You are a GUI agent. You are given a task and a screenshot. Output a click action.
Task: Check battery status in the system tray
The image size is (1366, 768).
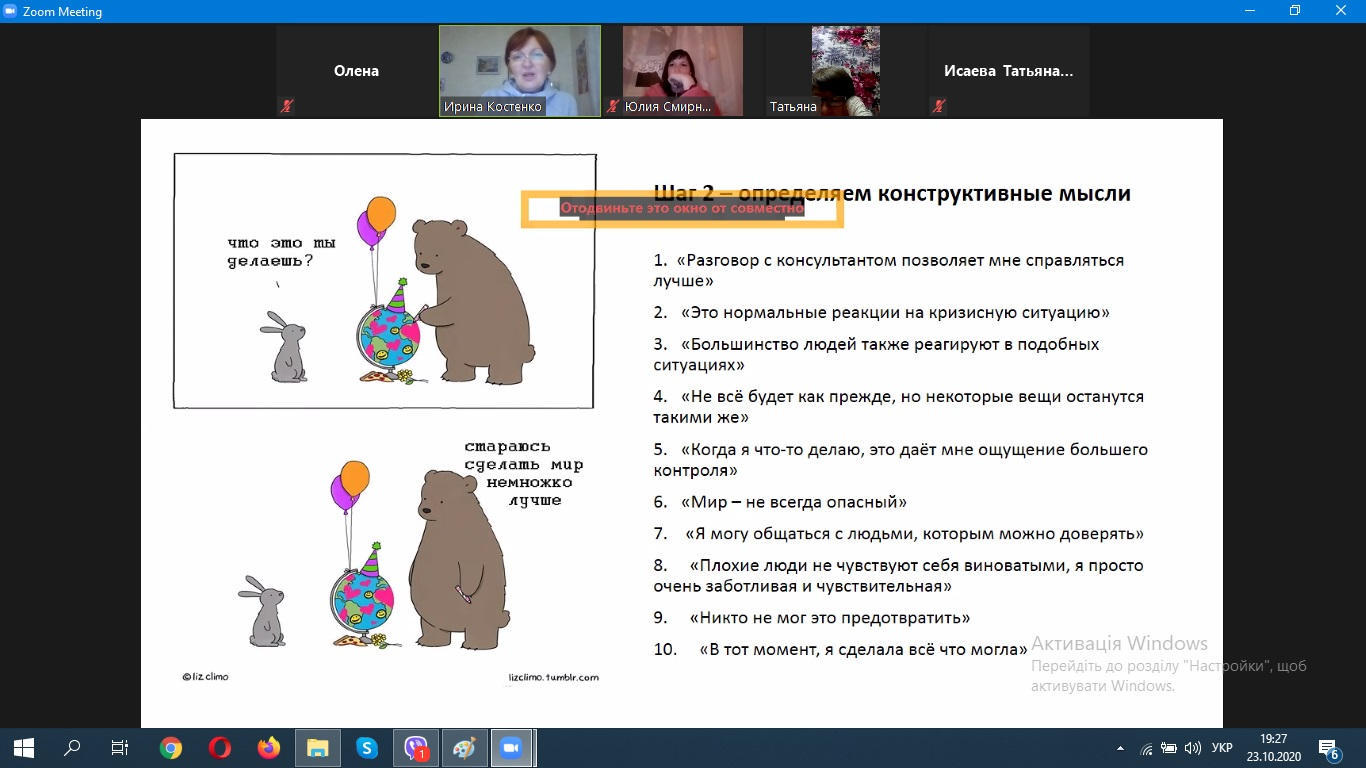coord(1168,748)
